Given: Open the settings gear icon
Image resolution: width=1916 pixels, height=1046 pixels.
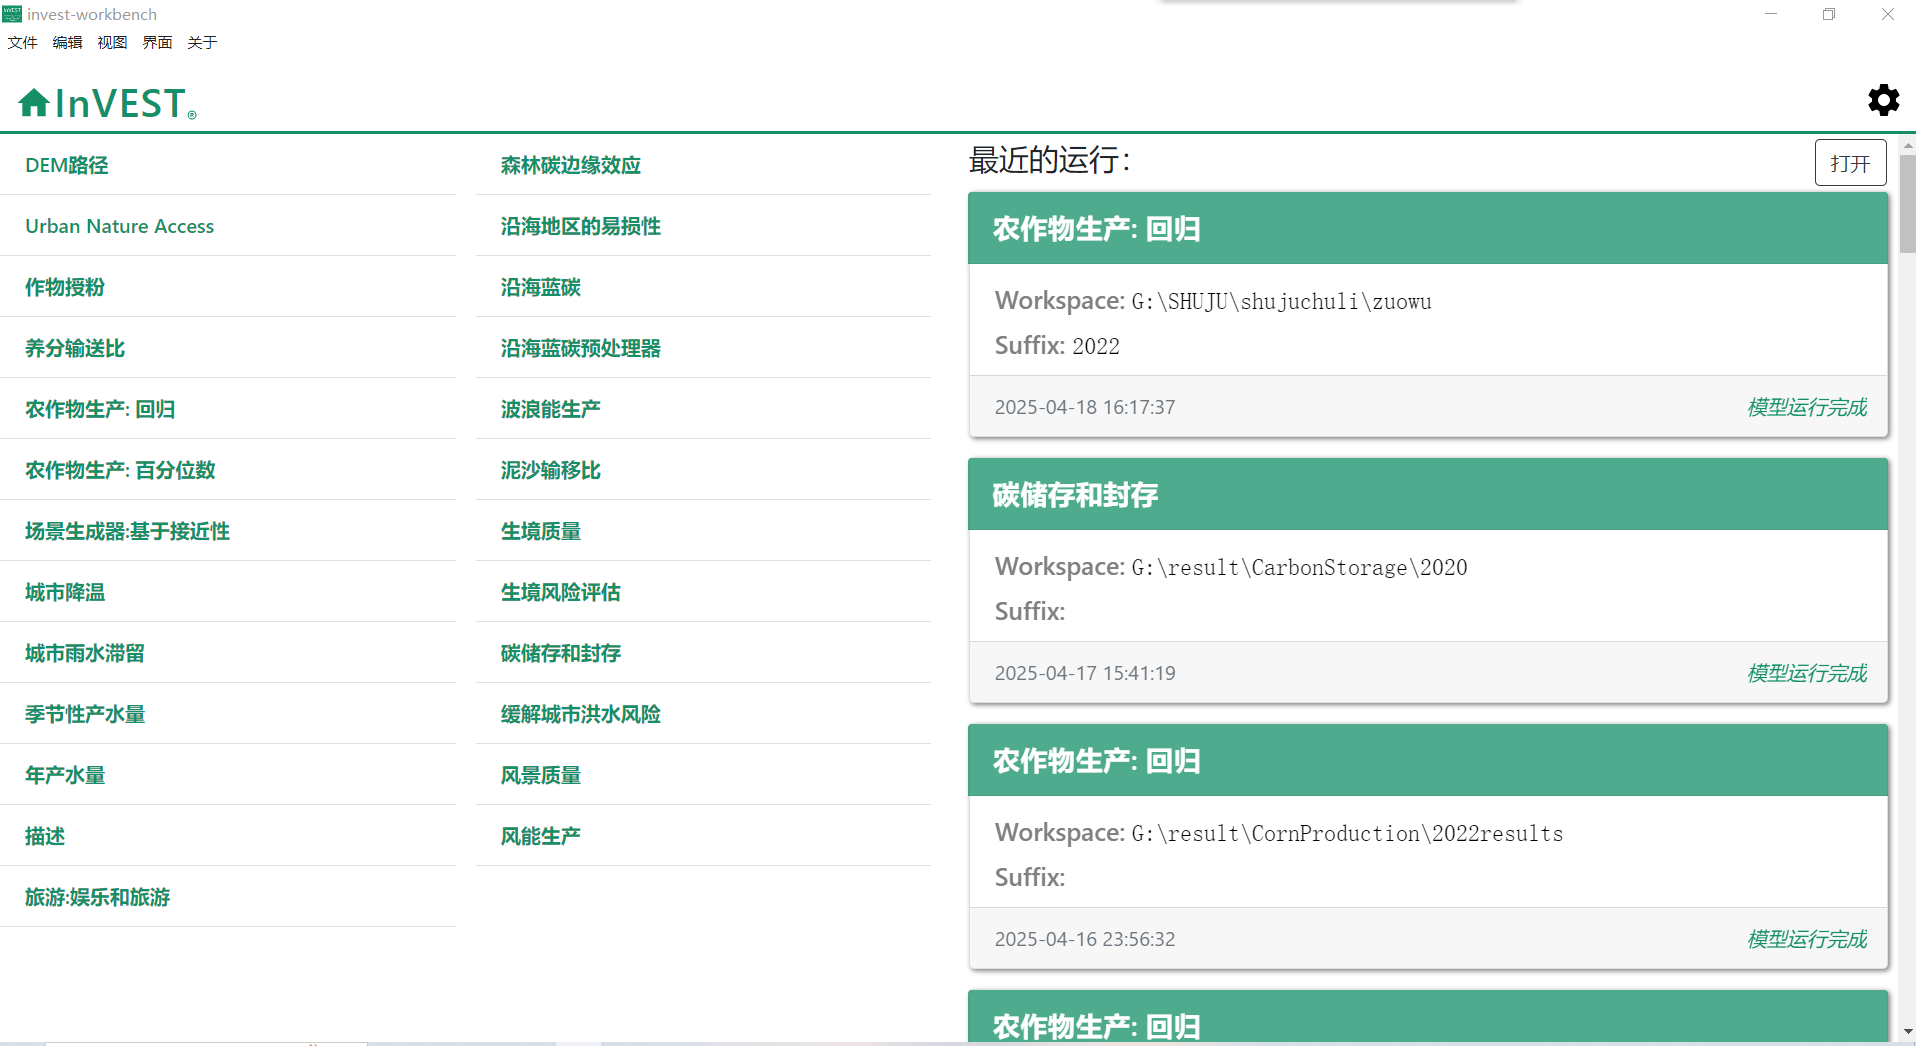Looking at the screenshot, I should 1884,100.
